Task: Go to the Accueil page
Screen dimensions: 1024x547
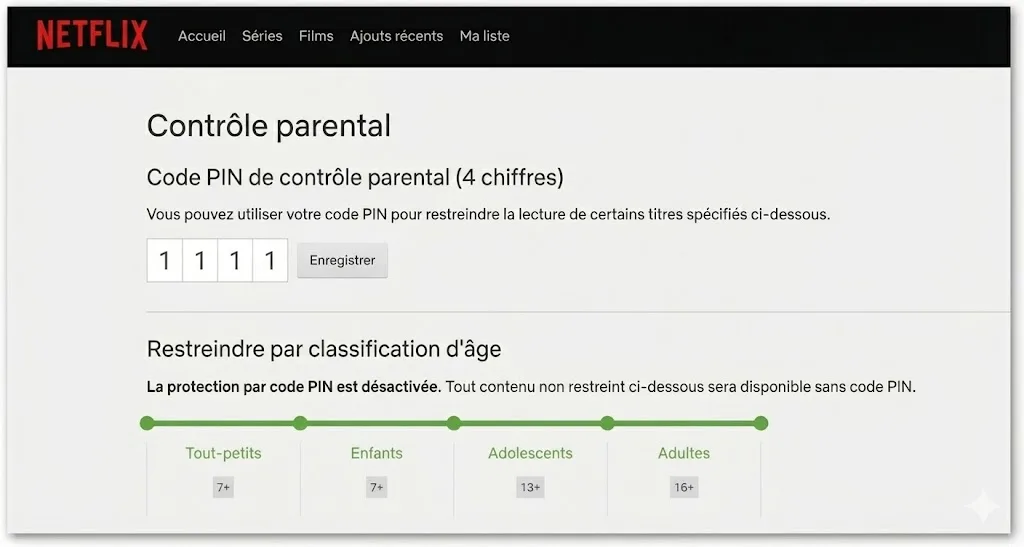Action: [x=202, y=36]
